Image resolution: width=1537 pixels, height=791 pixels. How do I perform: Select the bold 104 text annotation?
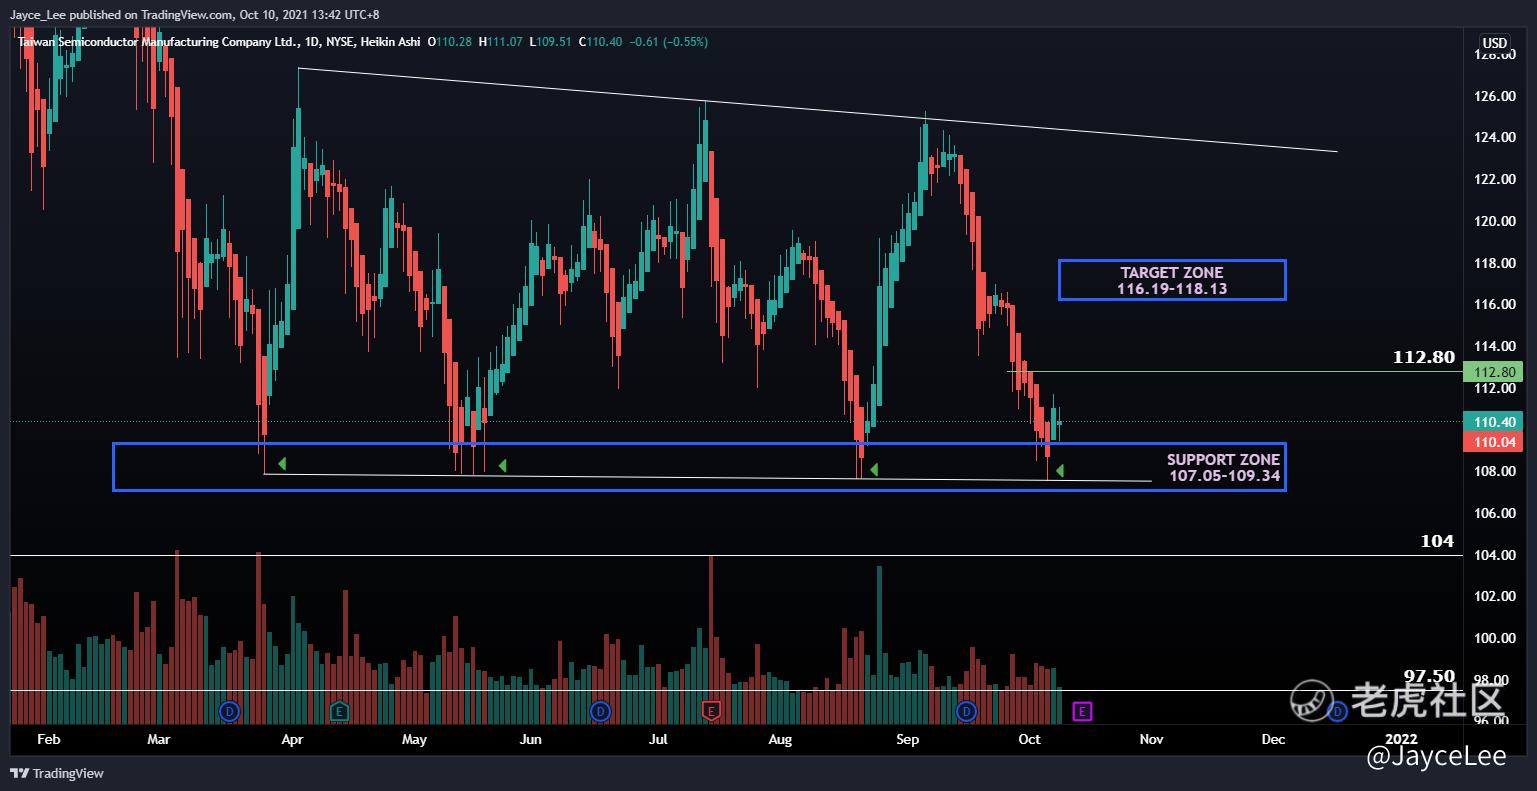coord(1437,541)
